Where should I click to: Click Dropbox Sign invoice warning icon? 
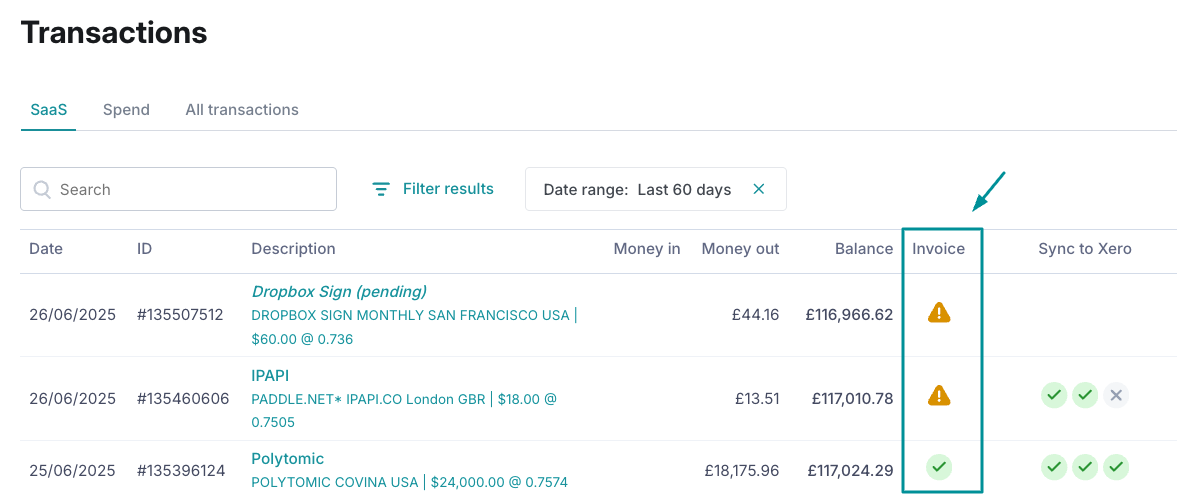pos(939,313)
